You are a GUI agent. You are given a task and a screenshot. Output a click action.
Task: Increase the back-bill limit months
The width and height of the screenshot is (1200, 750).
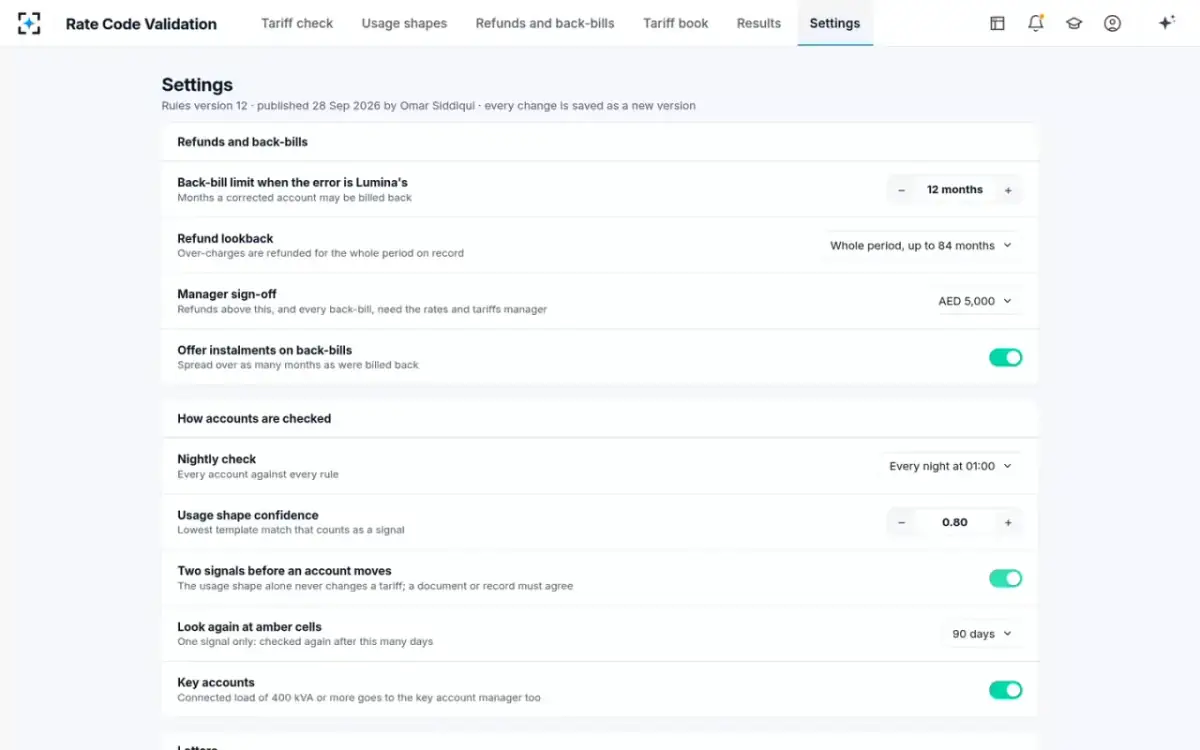[x=1008, y=190]
